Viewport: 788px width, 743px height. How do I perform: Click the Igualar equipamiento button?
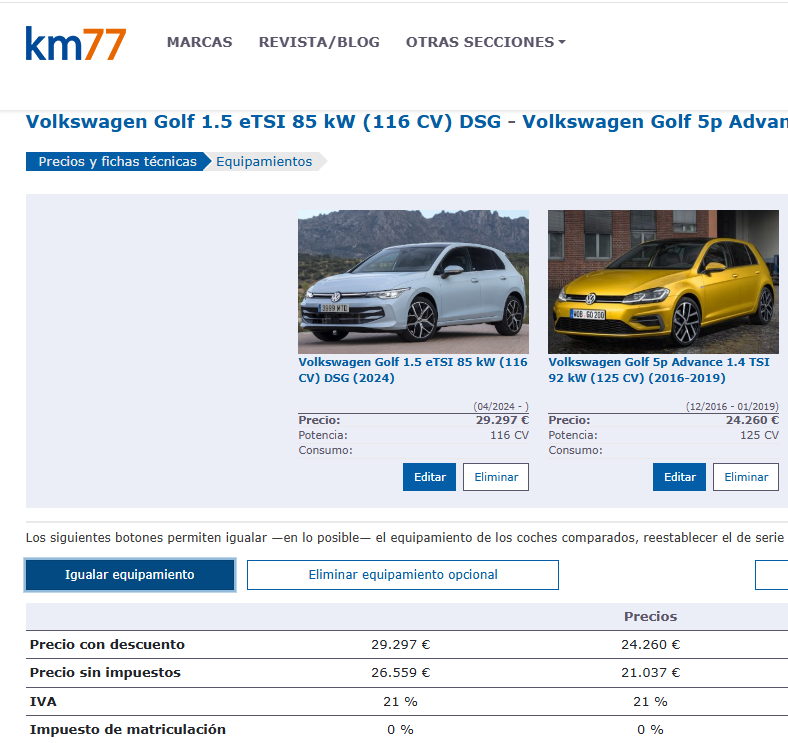(x=130, y=575)
